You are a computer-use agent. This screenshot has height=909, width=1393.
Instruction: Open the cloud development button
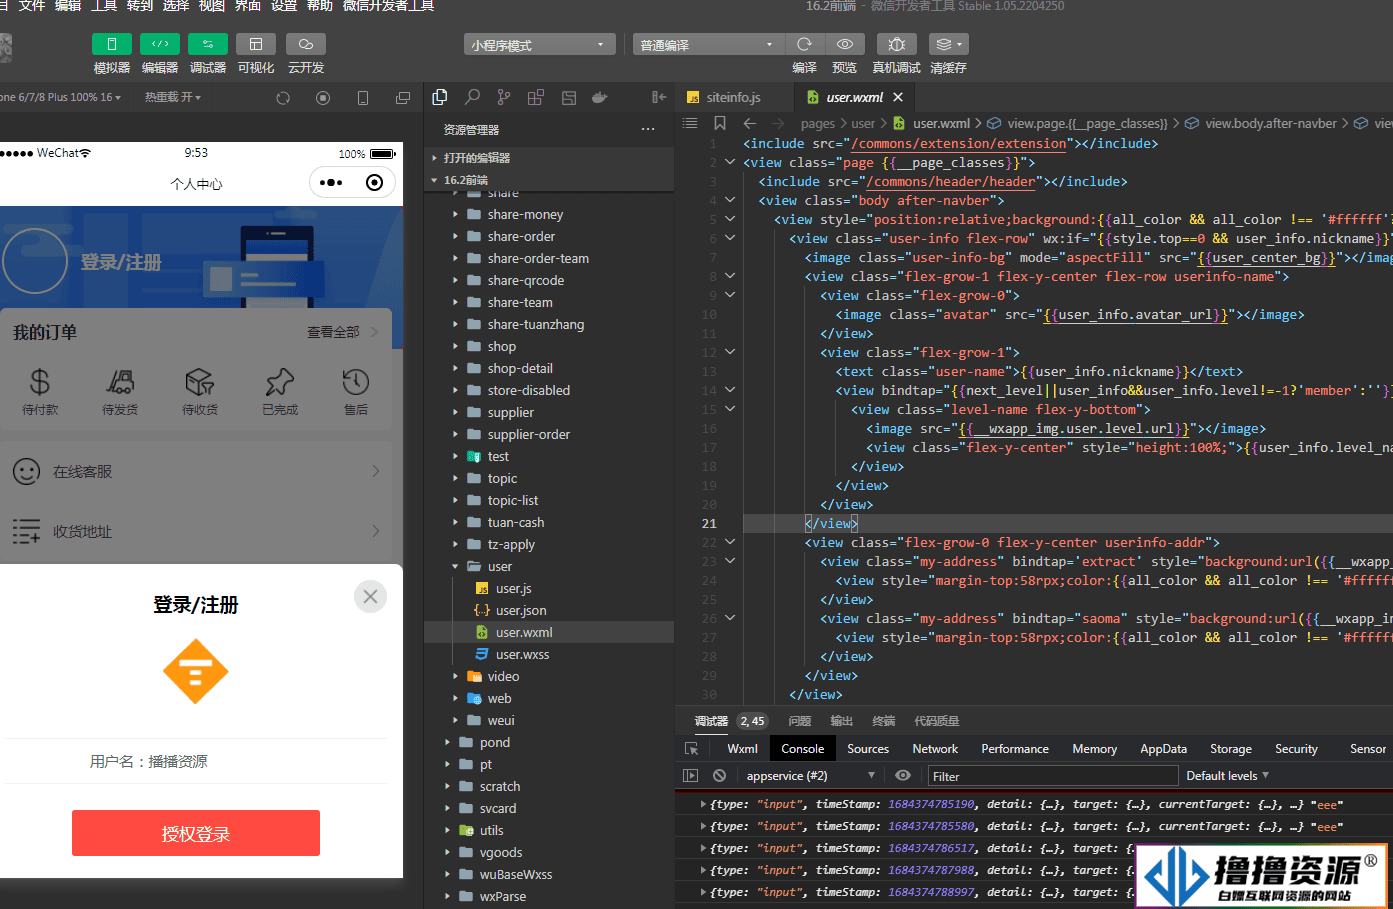coord(306,44)
